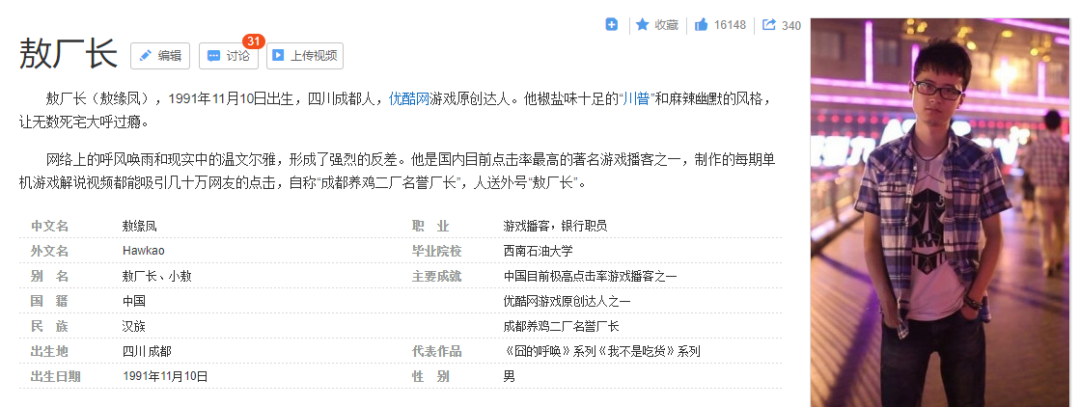
Task: Select the 民族 value 汉族
Action: pos(134,326)
